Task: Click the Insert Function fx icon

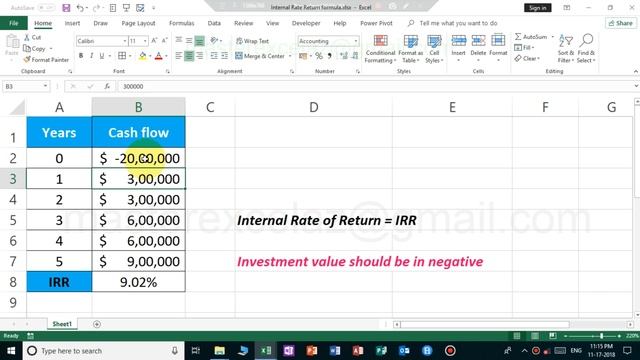Action: point(107,87)
